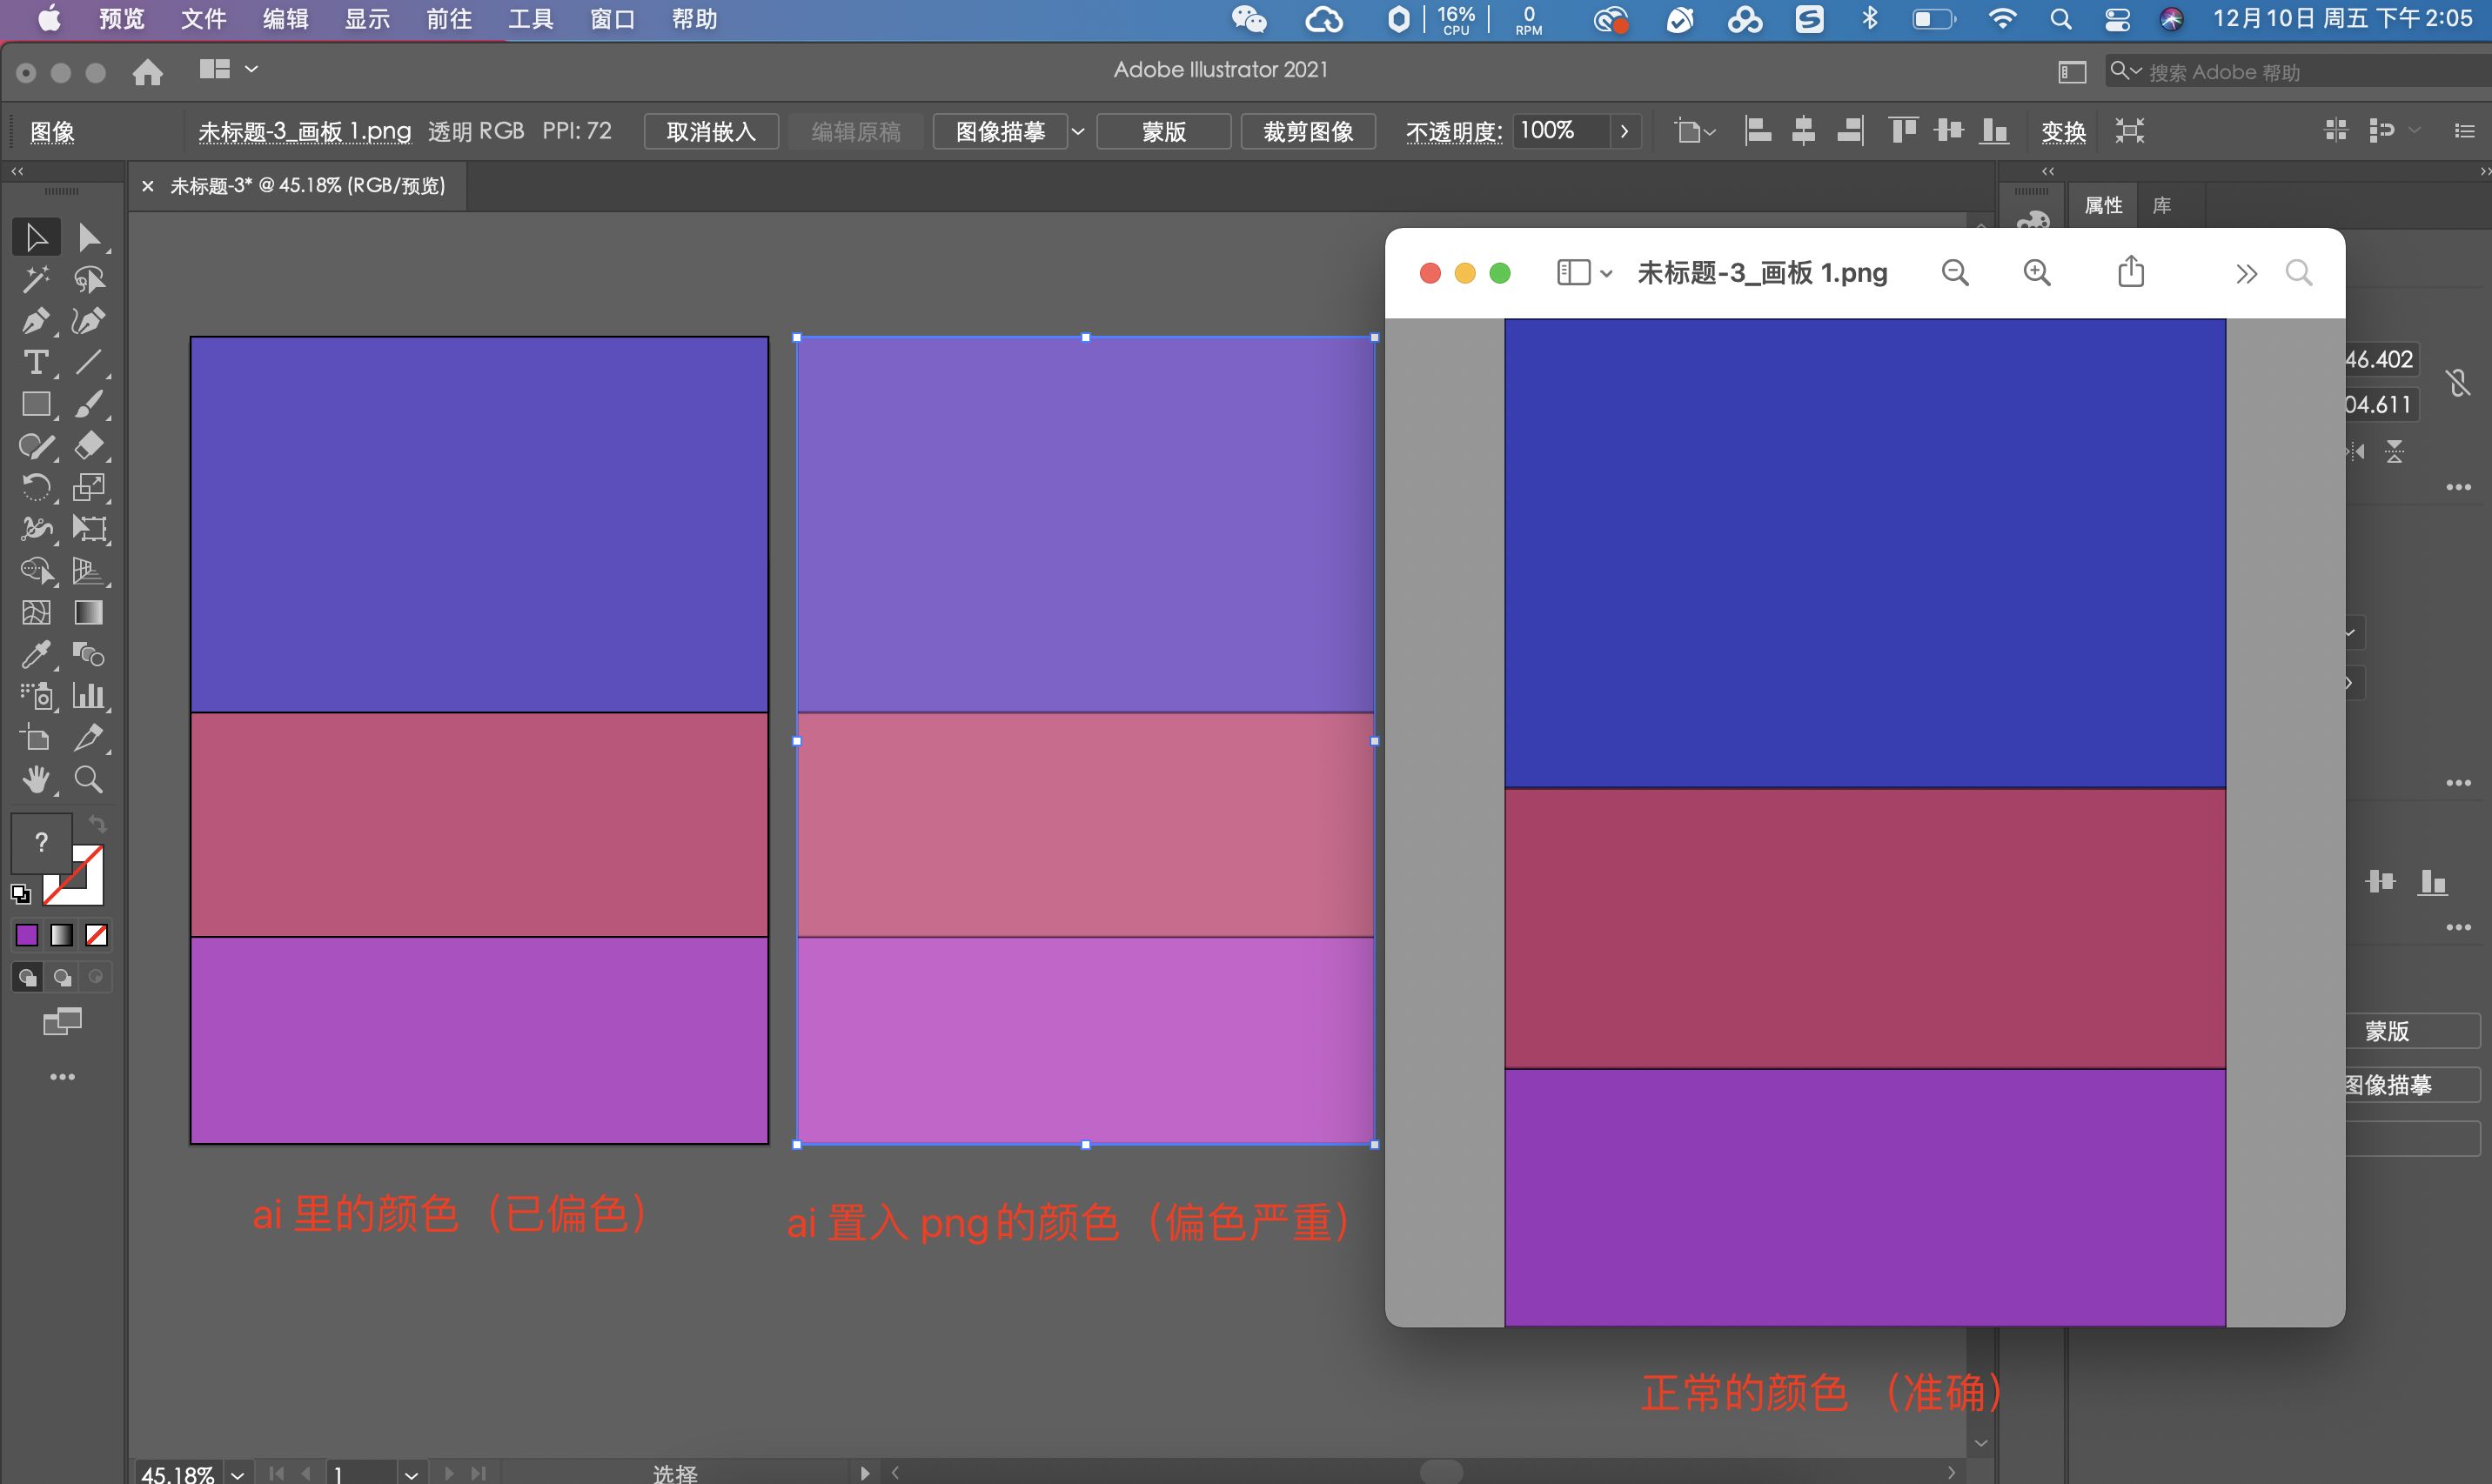The width and height of the screenshot is (2492, 1484).
Task: Click the 取消嵌入 button
Action: (711, 131)
